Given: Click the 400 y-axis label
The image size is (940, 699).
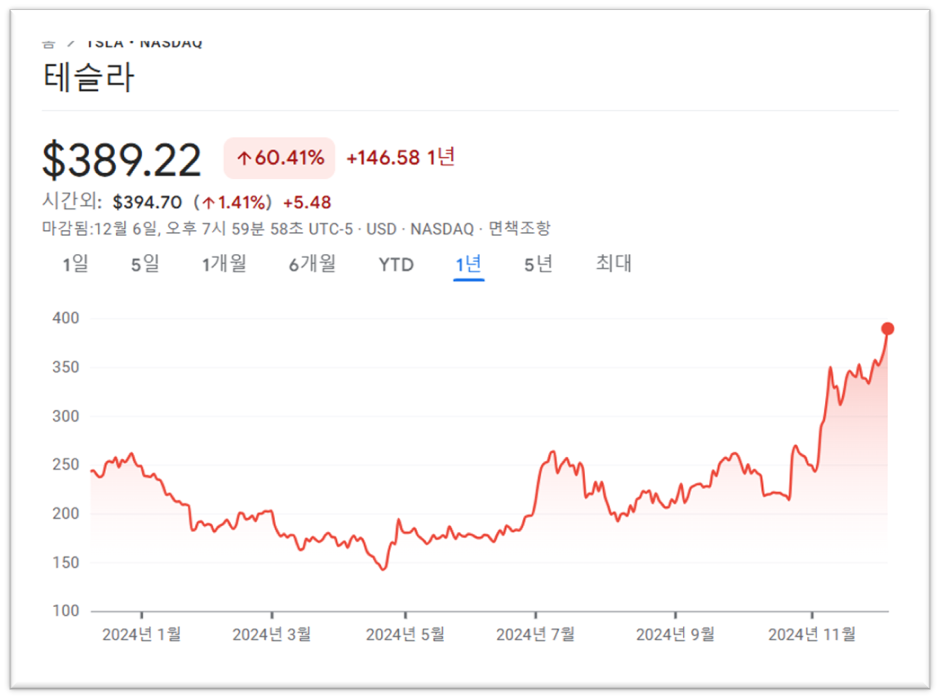Looking at the screenshot, I should click(x=65, y=318).
